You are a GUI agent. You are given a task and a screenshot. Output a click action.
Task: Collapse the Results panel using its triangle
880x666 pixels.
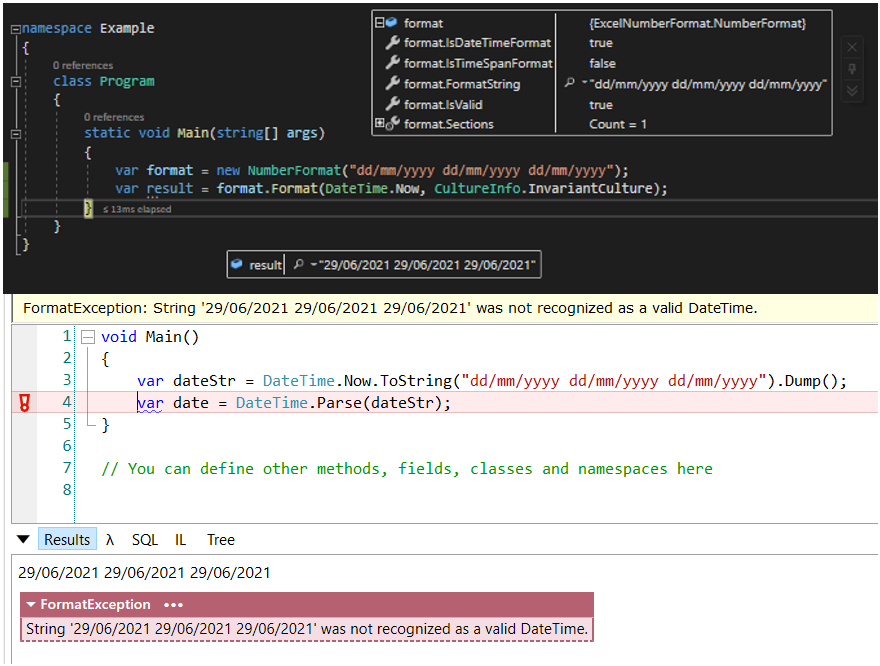point(22,539)
